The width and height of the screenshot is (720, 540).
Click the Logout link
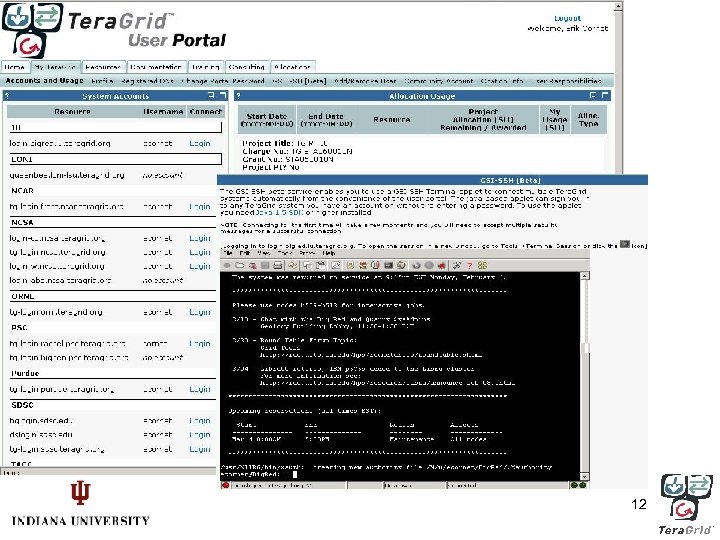tap(568, 18)
